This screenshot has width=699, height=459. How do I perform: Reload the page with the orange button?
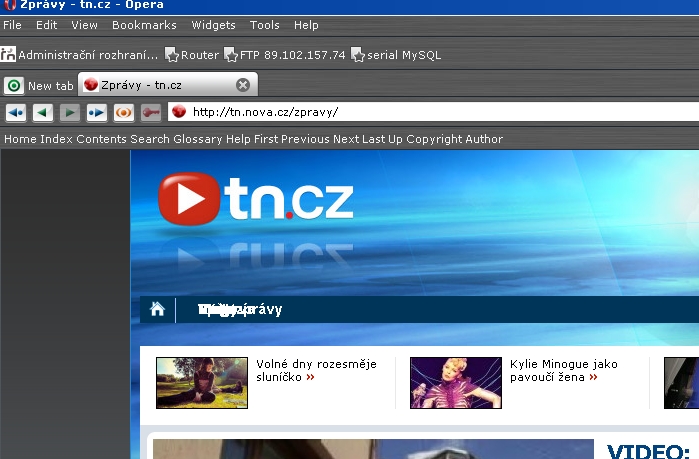[123, 112]
